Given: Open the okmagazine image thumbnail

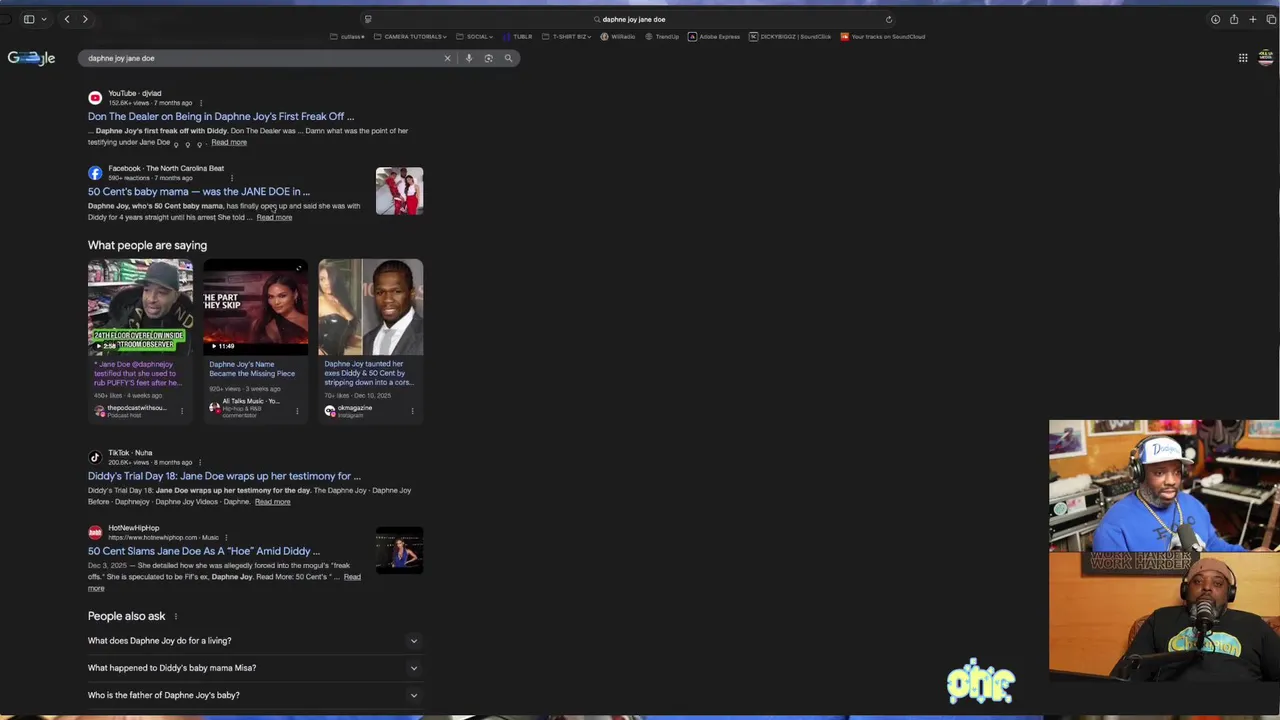Looking at the screenshot, I should (x=371, y=307).
